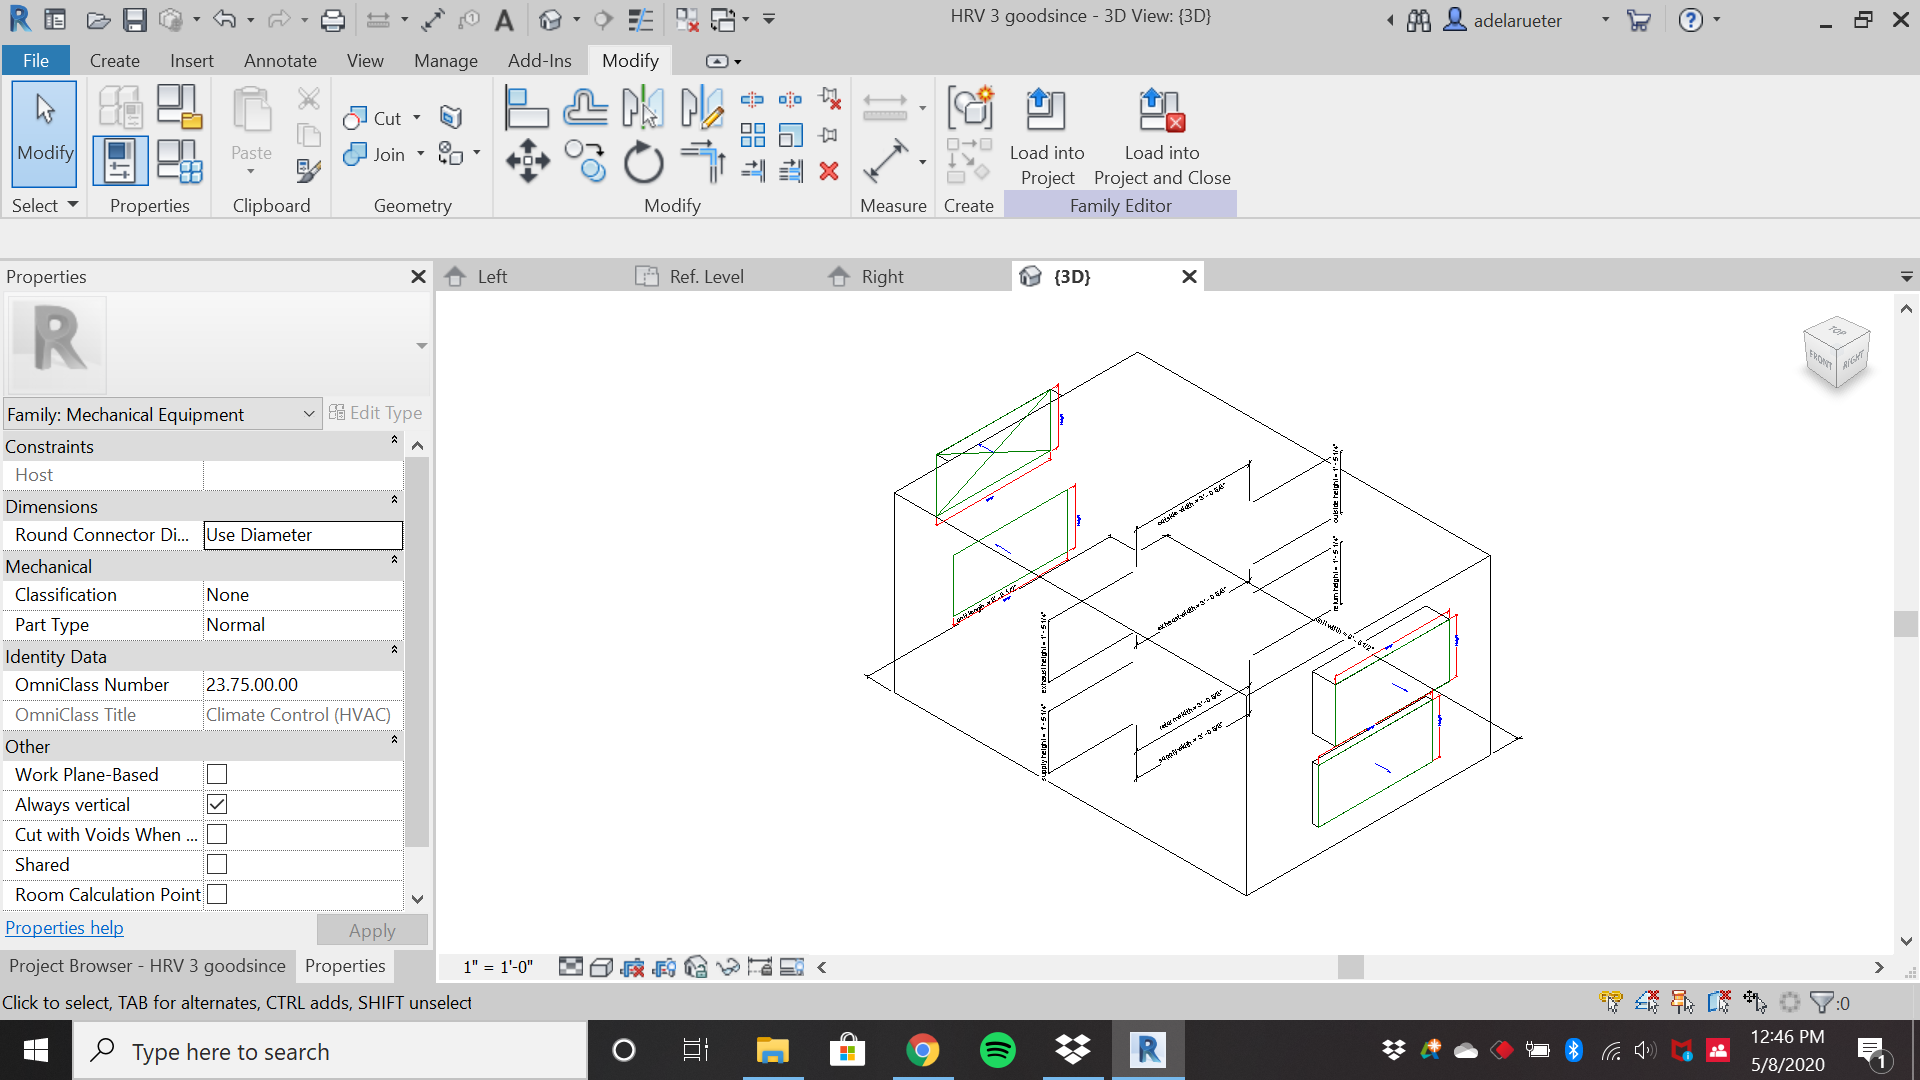Open the Properties help link
Viewport: 1920px width, 1080px height.
pyautogui.click(x=64, y=927)
